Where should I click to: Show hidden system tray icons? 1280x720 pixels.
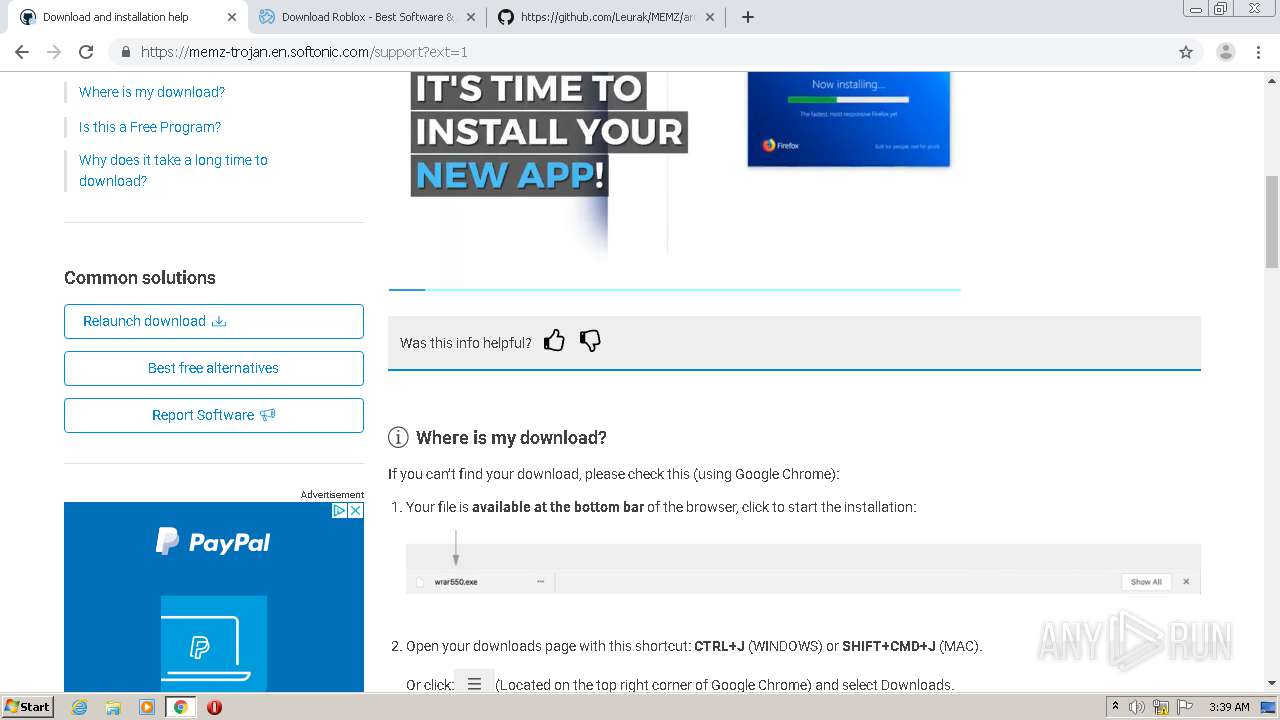coord(1116,707)
